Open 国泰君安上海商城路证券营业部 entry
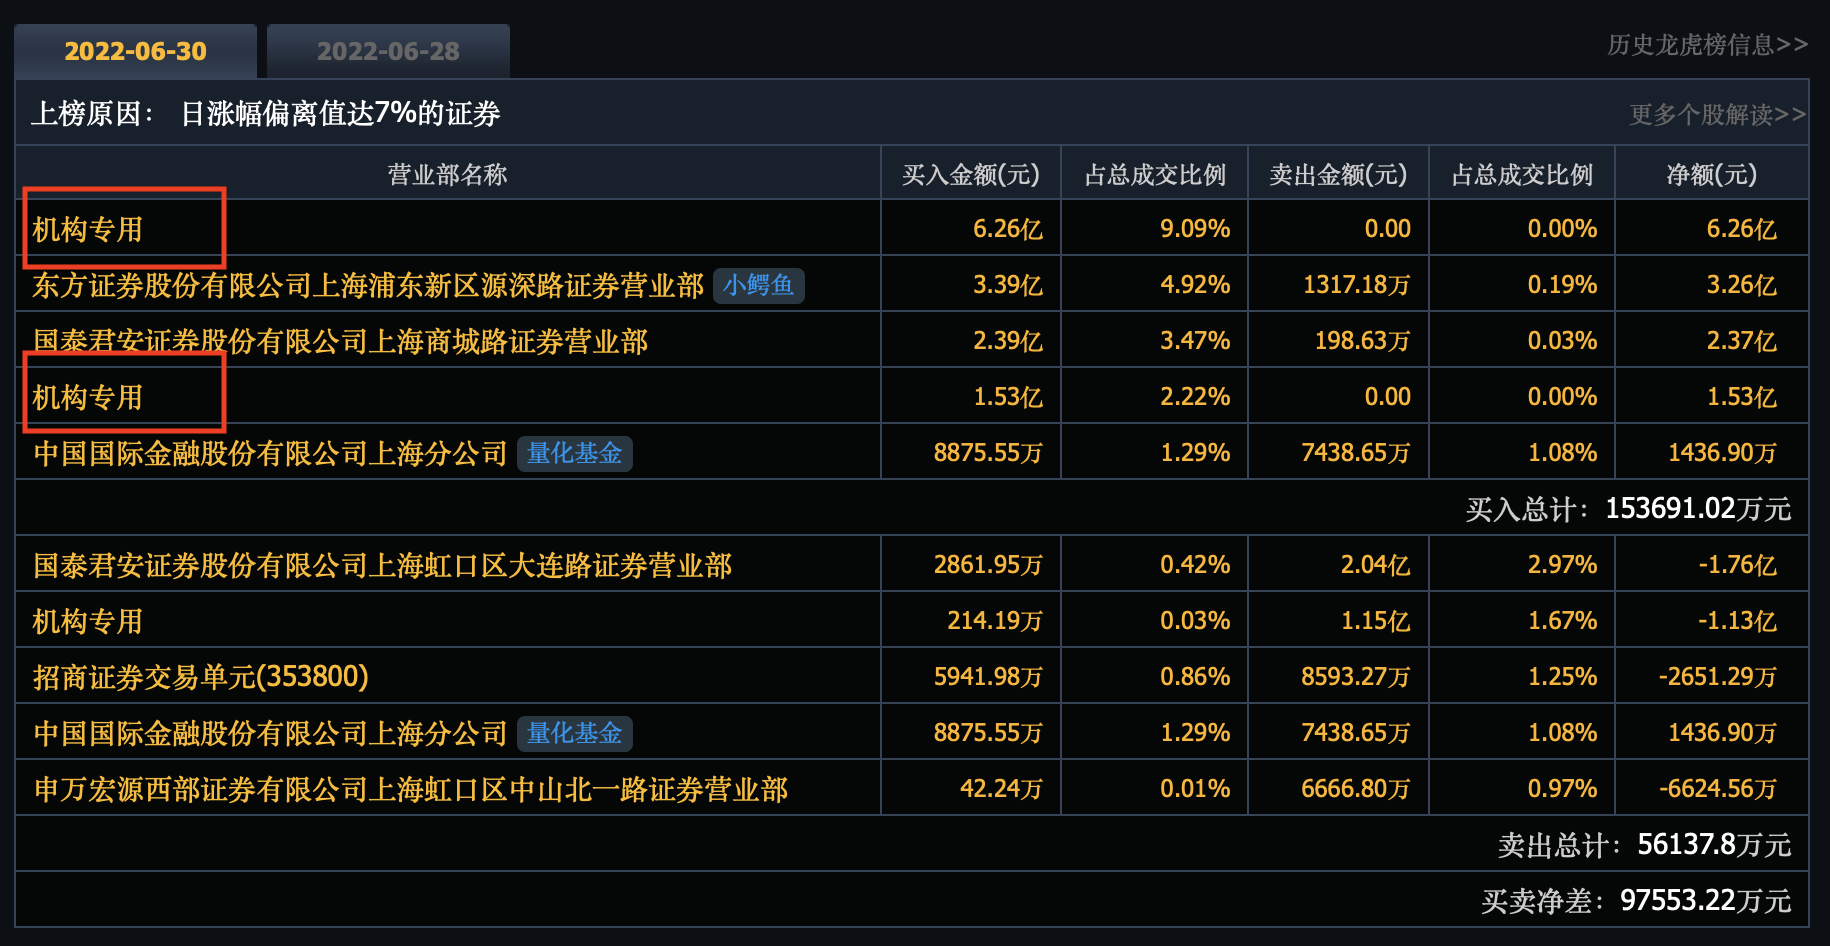Screen dimensions: 1830x946 (x=340, y=342)
